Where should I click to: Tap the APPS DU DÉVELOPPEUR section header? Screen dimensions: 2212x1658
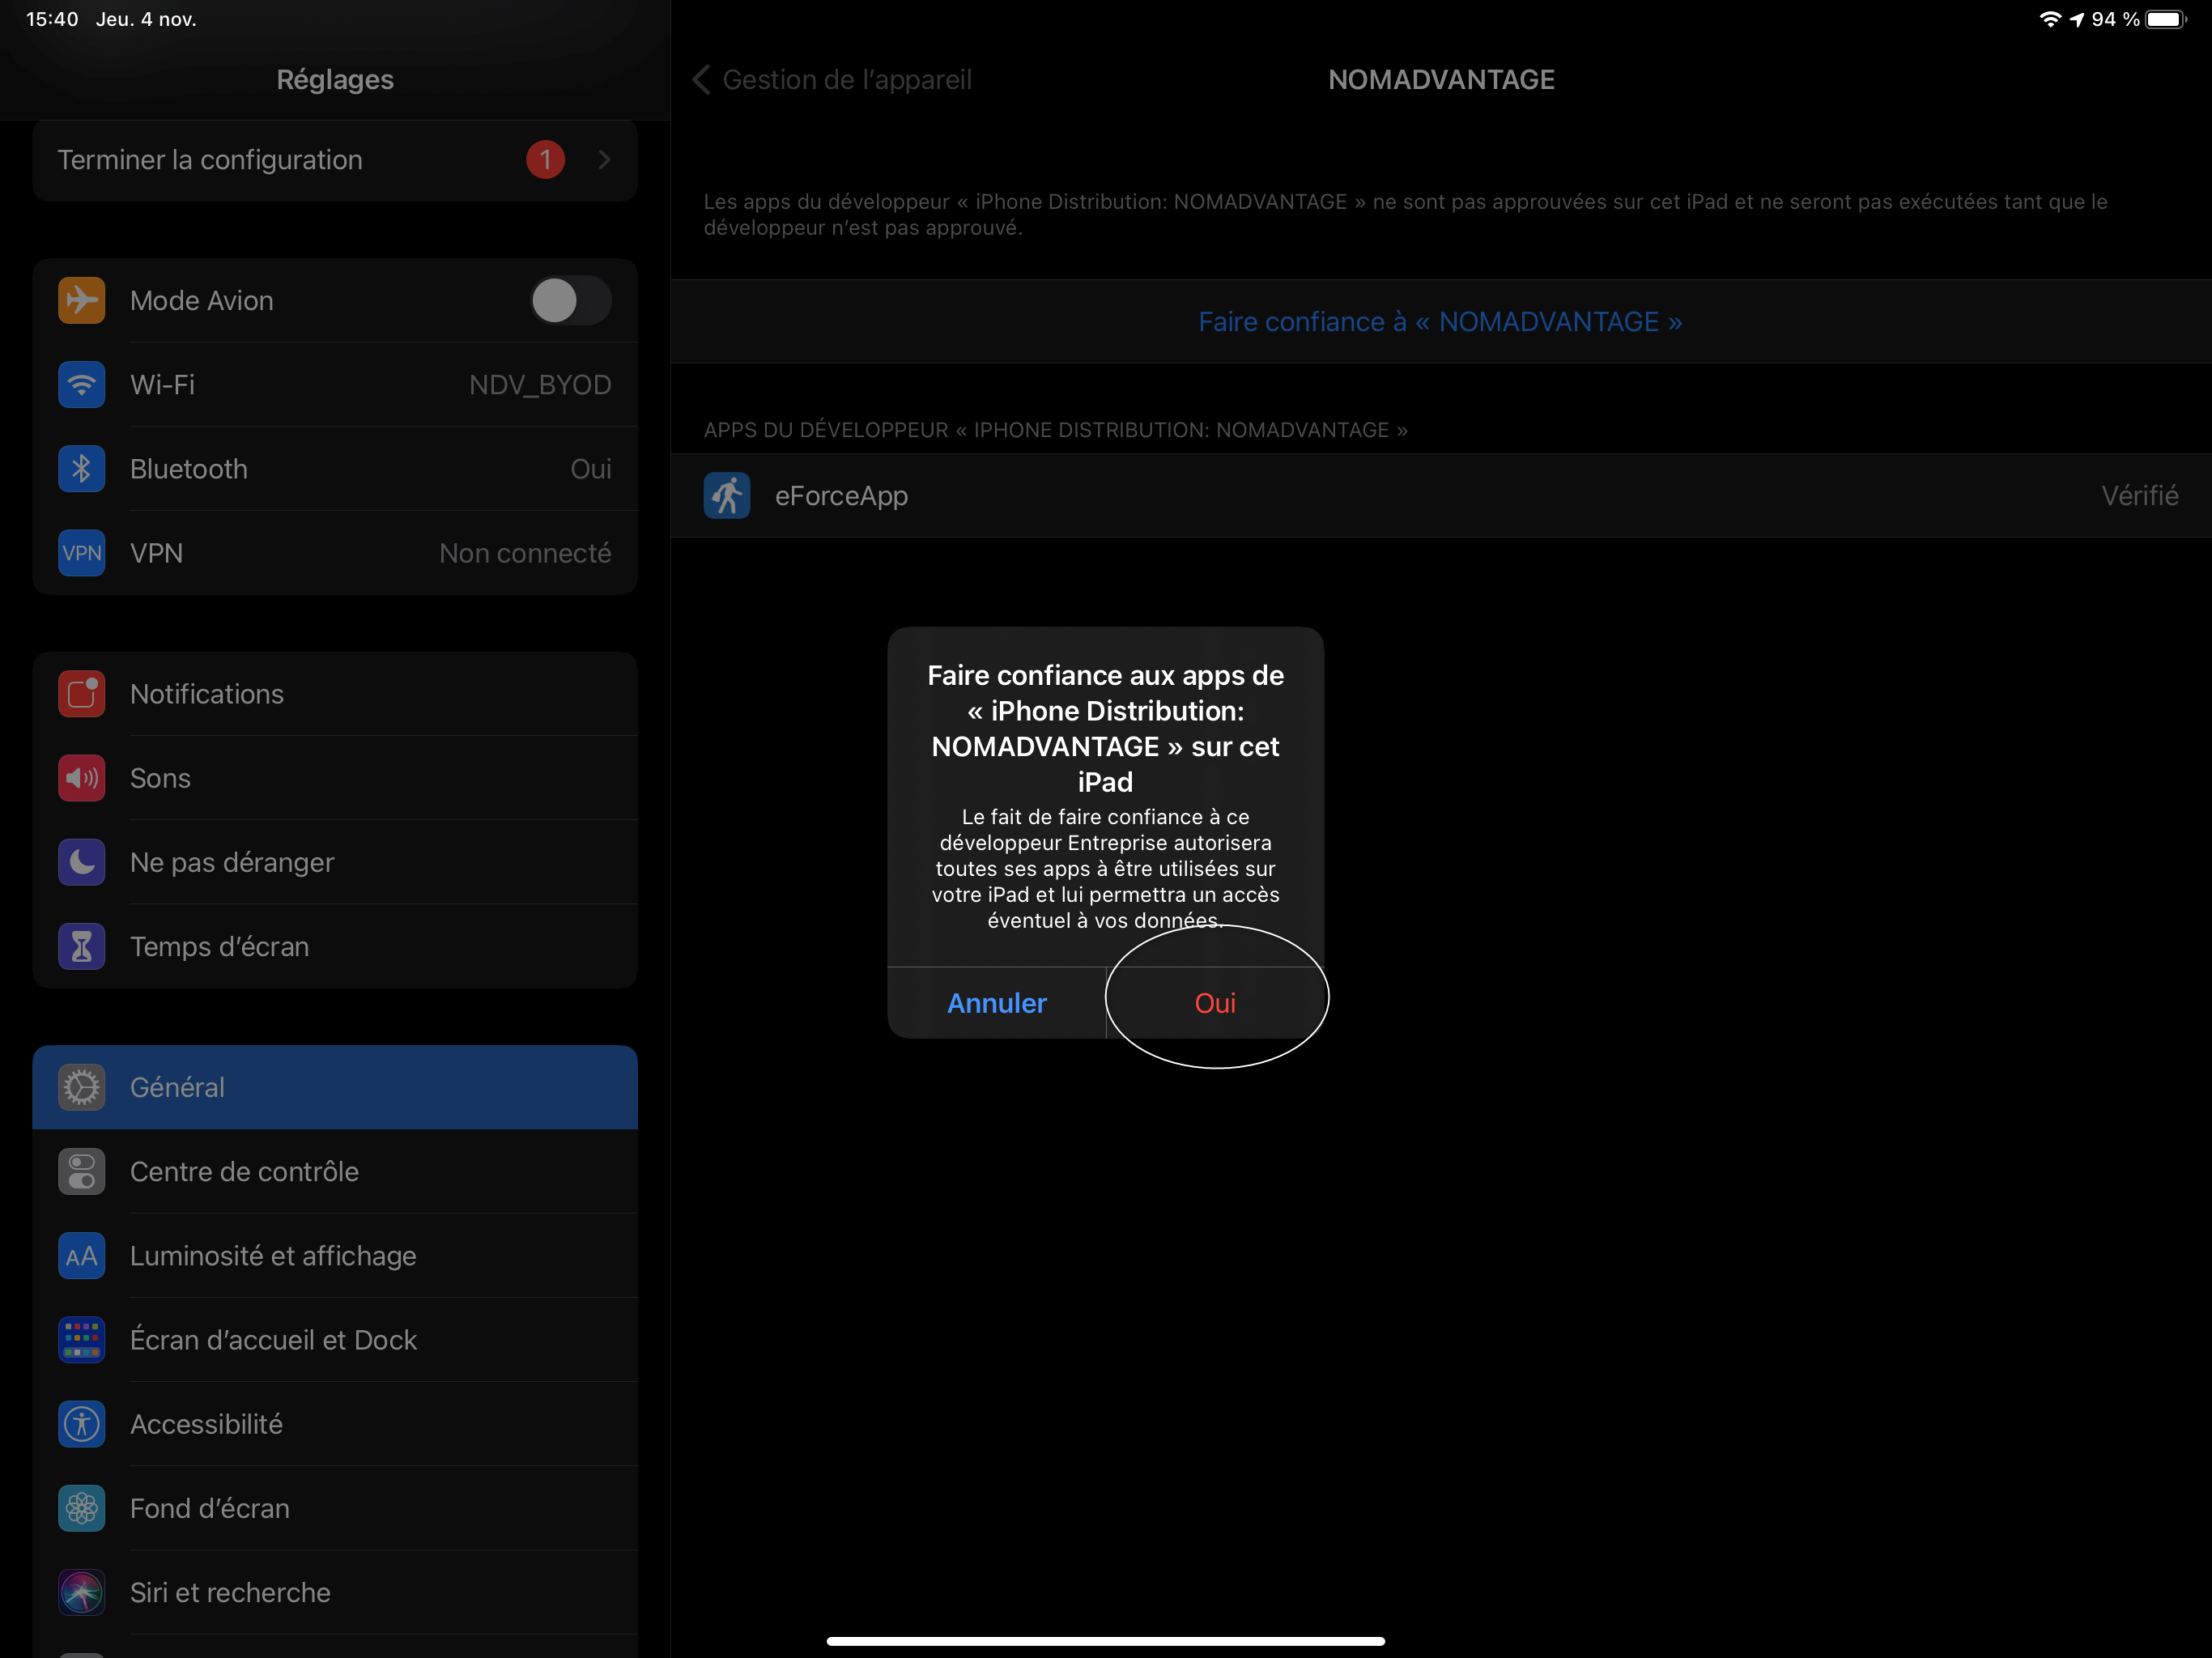[1055, 430]
